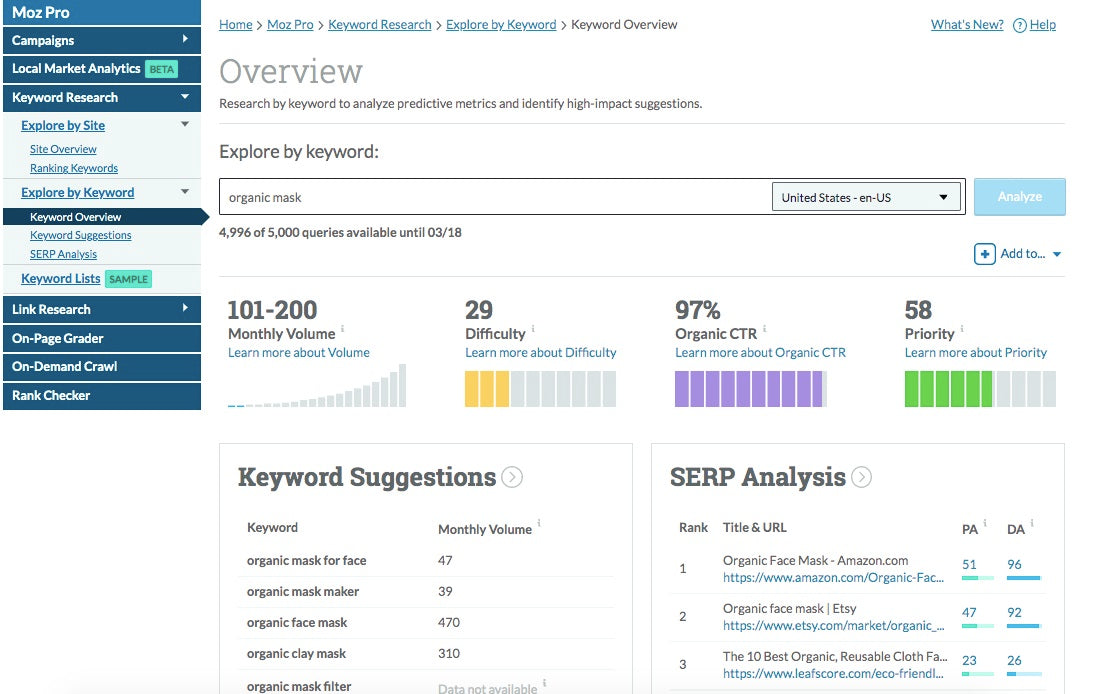Collapse the Keyword Research section arrow

coord(185,97)
